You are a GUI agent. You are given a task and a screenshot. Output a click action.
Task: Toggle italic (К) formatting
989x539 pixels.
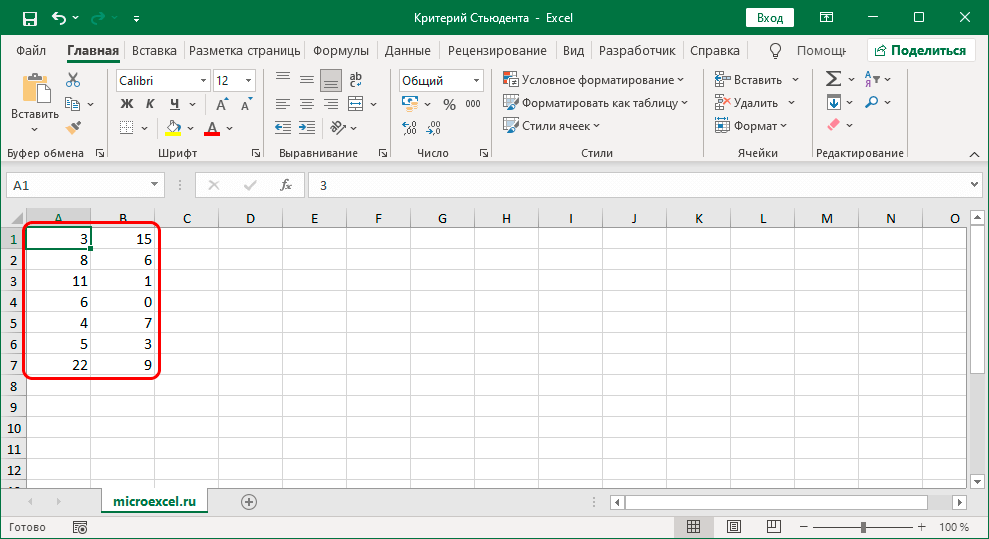150,104
